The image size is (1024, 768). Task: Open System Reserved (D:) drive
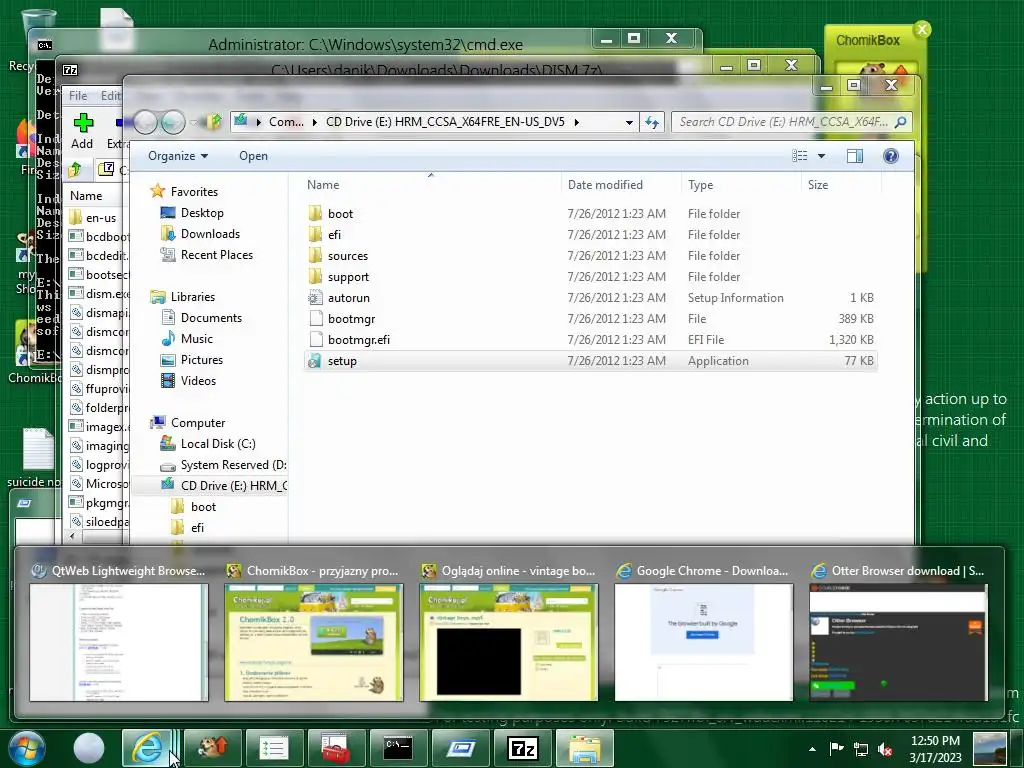point(223,464)
